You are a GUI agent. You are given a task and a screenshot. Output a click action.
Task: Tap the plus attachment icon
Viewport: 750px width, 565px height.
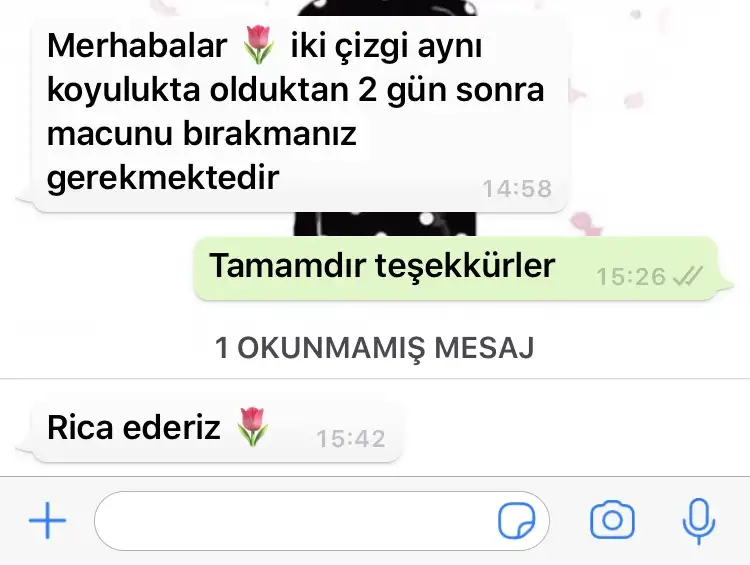click(47, 521)
